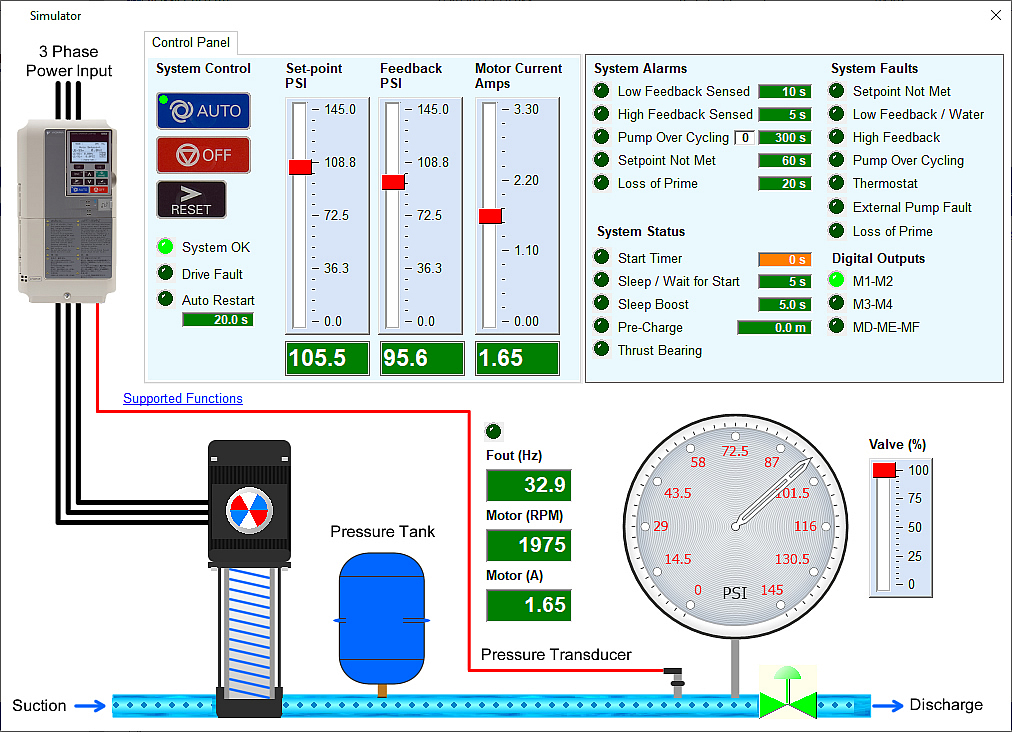This screenshot has width=1012, height=732.
Task: Open the Control Panel tab
Action: point(191,43)
